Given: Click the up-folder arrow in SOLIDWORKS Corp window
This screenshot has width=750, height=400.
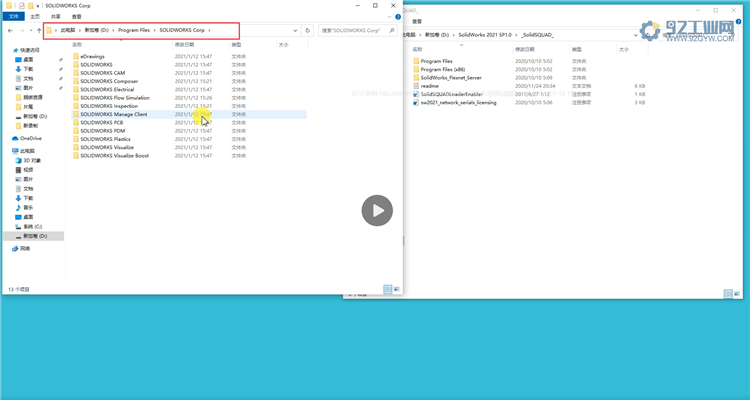Looking at the screenshot, I should coord(39,30).
